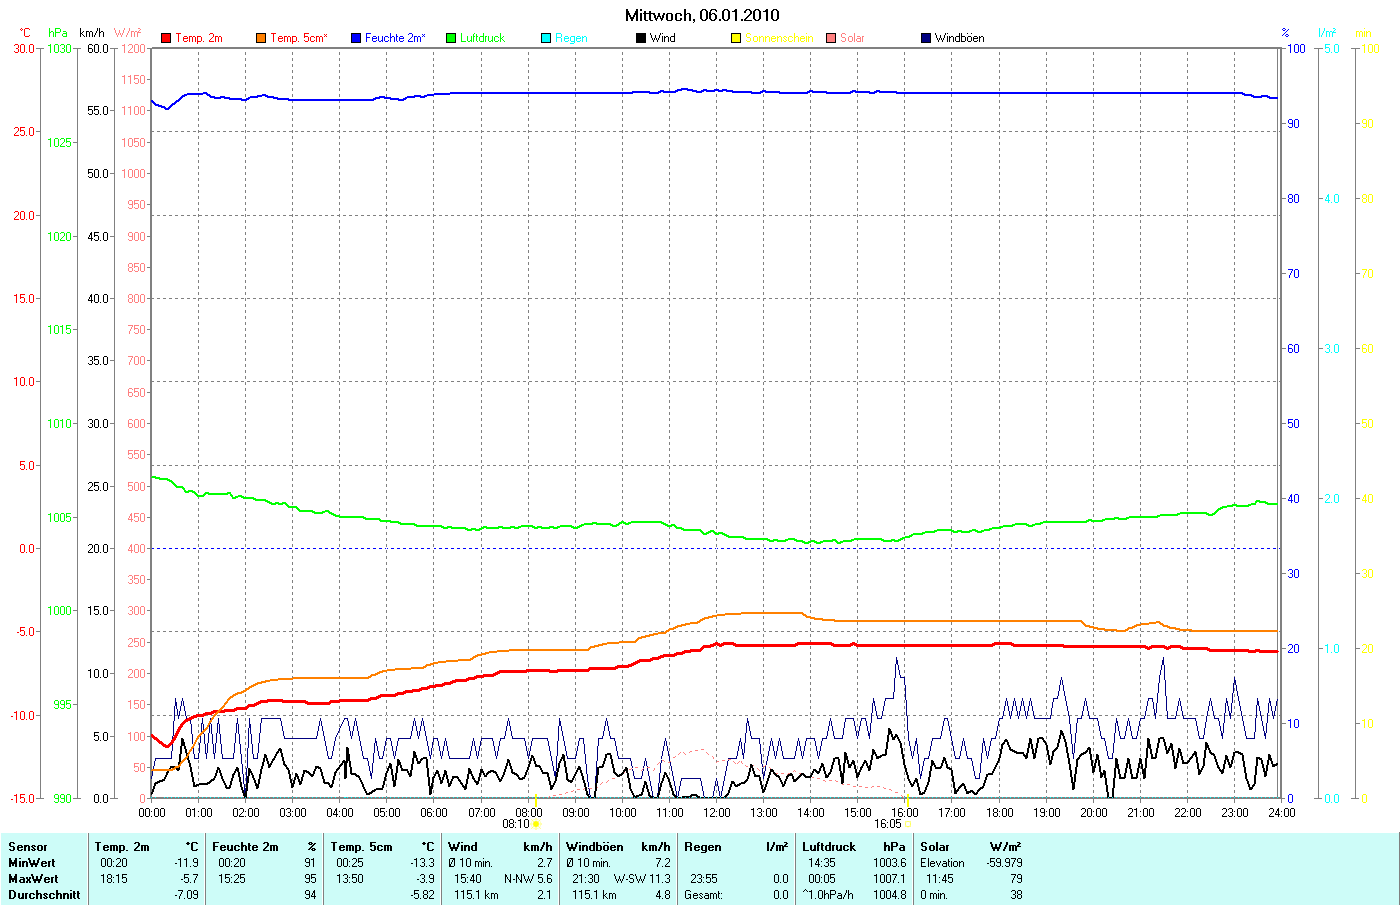1400x905 pixels.
Task: Click the MaxWert row label
Action: coord(33,879)
